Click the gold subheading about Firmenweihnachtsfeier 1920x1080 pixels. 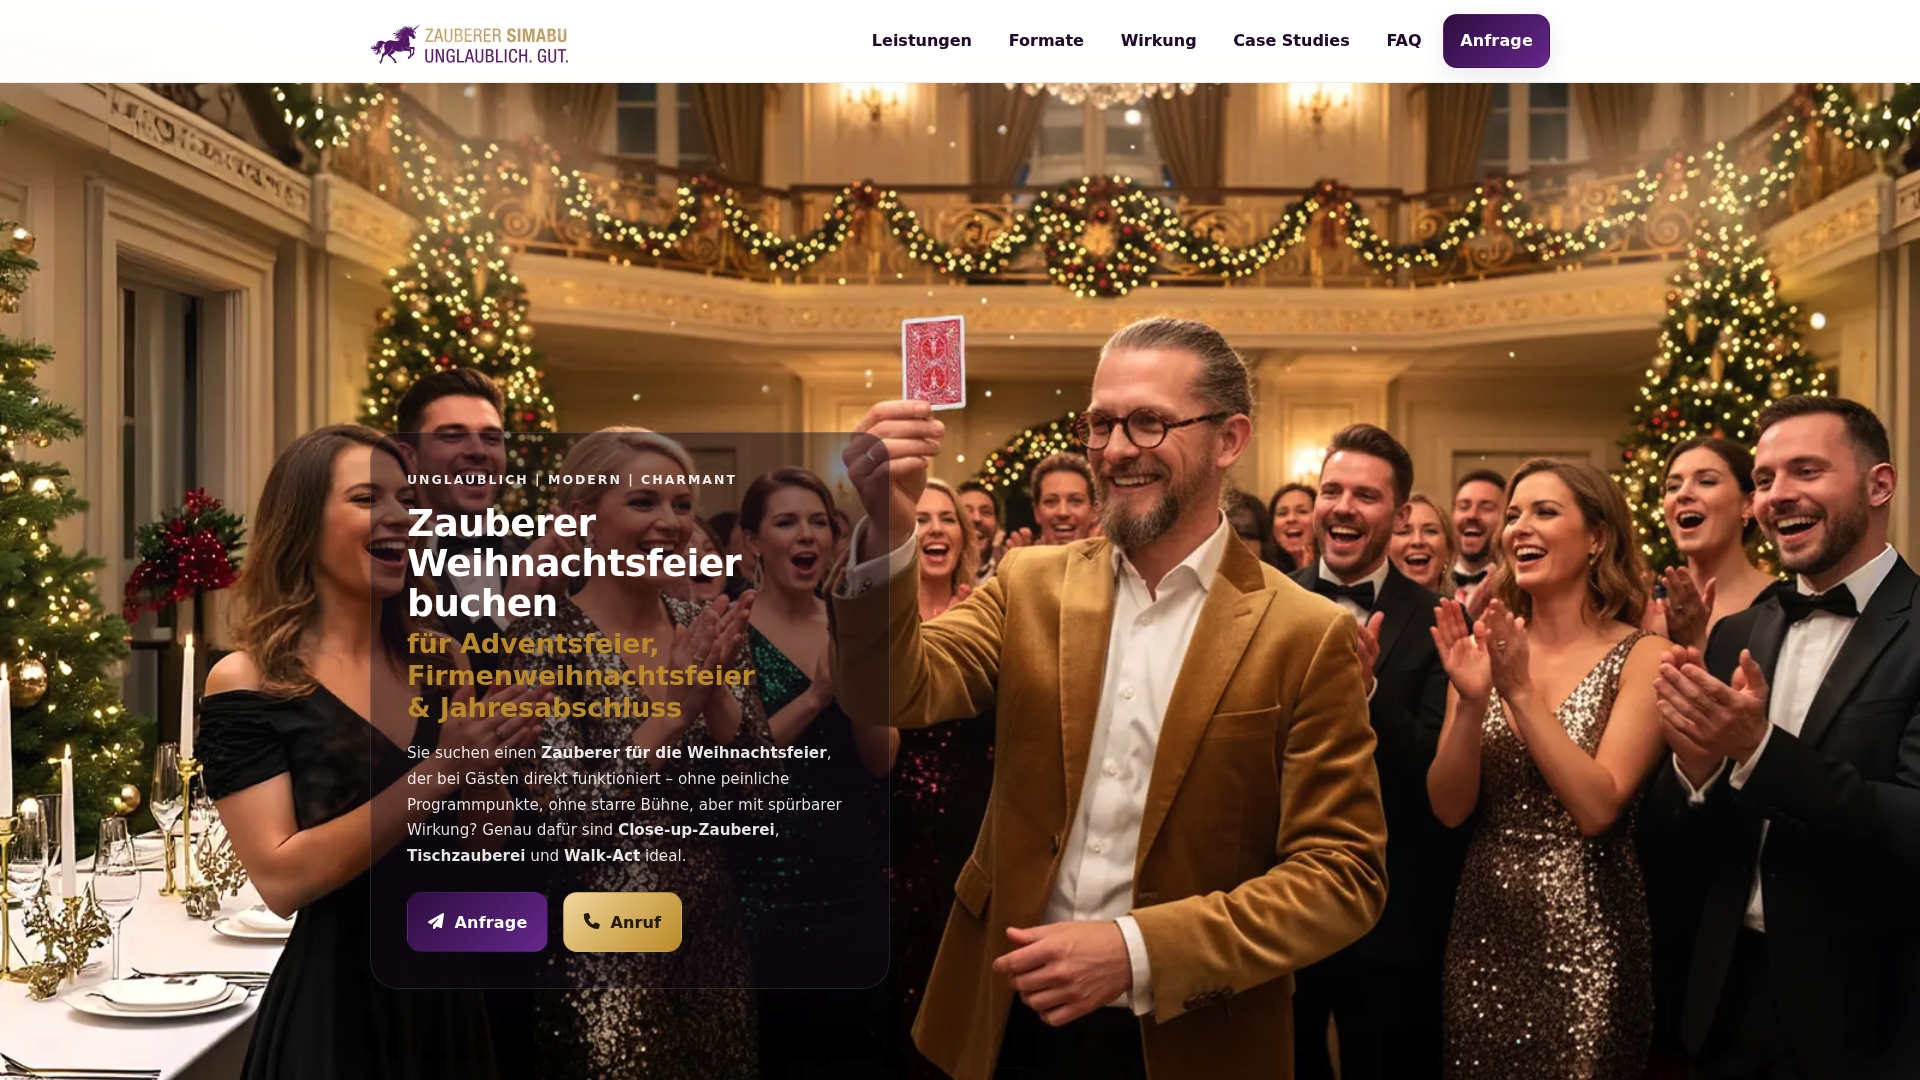(581, 675)
